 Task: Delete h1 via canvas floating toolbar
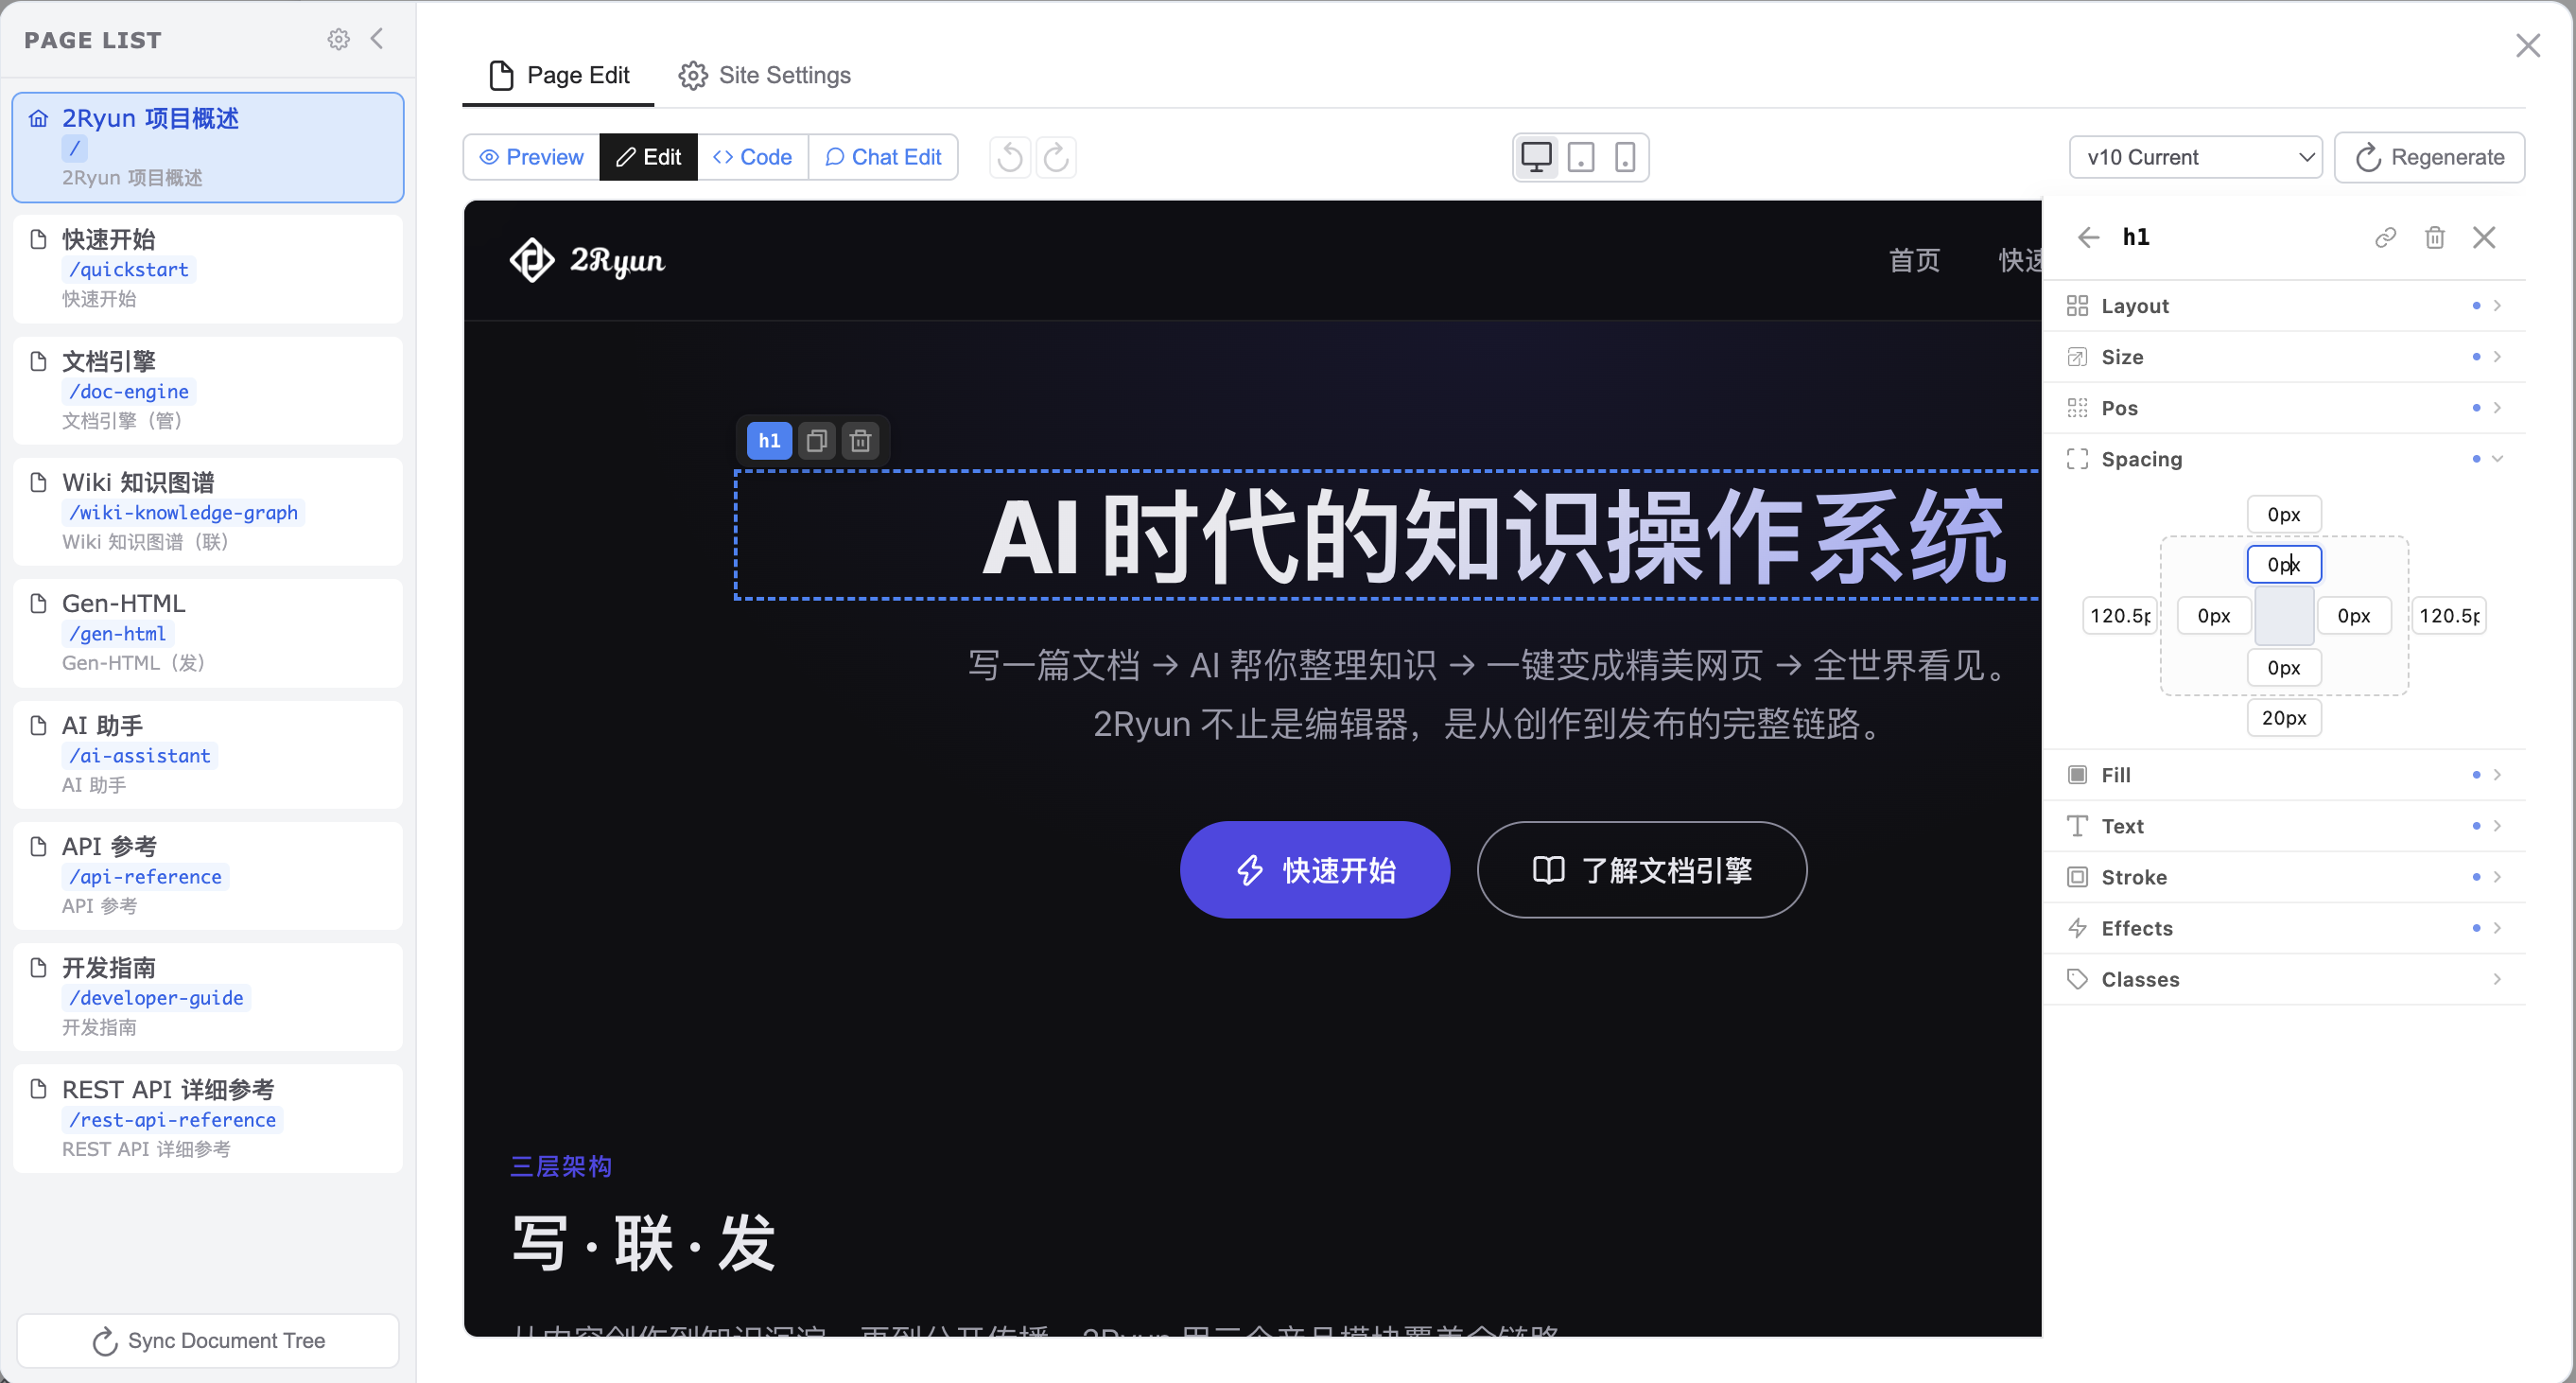point(861,441)
